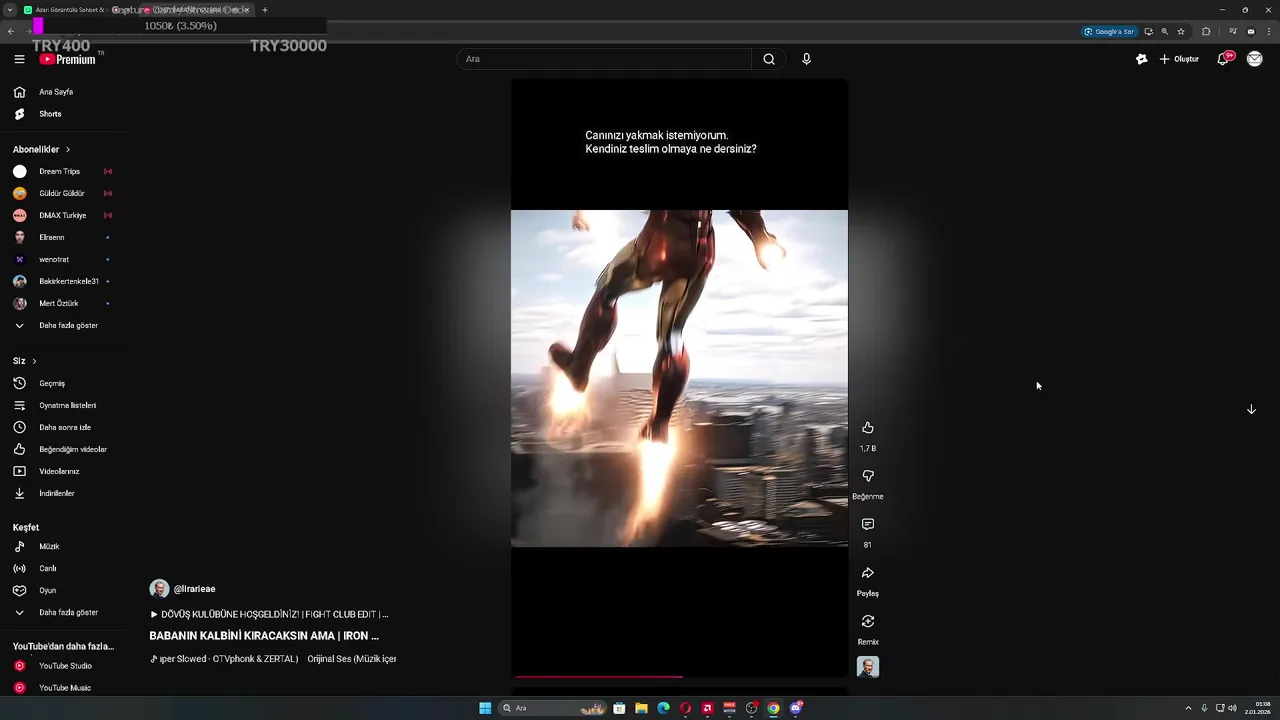Show hidden system tray icons chevron
Viewport: 1280px width, 720px height.
(1188, 708)
